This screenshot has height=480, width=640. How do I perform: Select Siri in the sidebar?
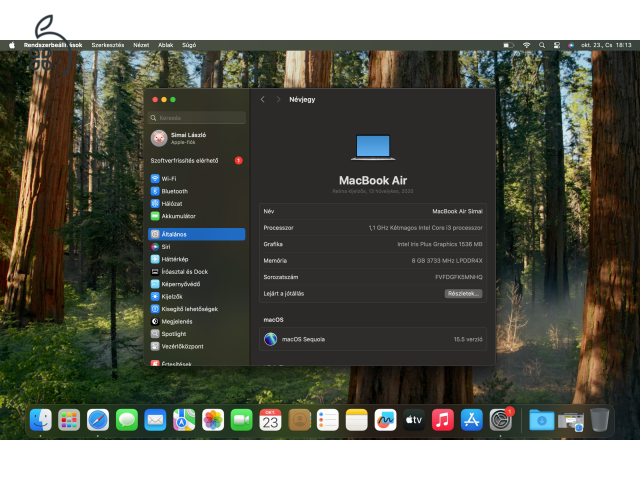tap(166, 246)
